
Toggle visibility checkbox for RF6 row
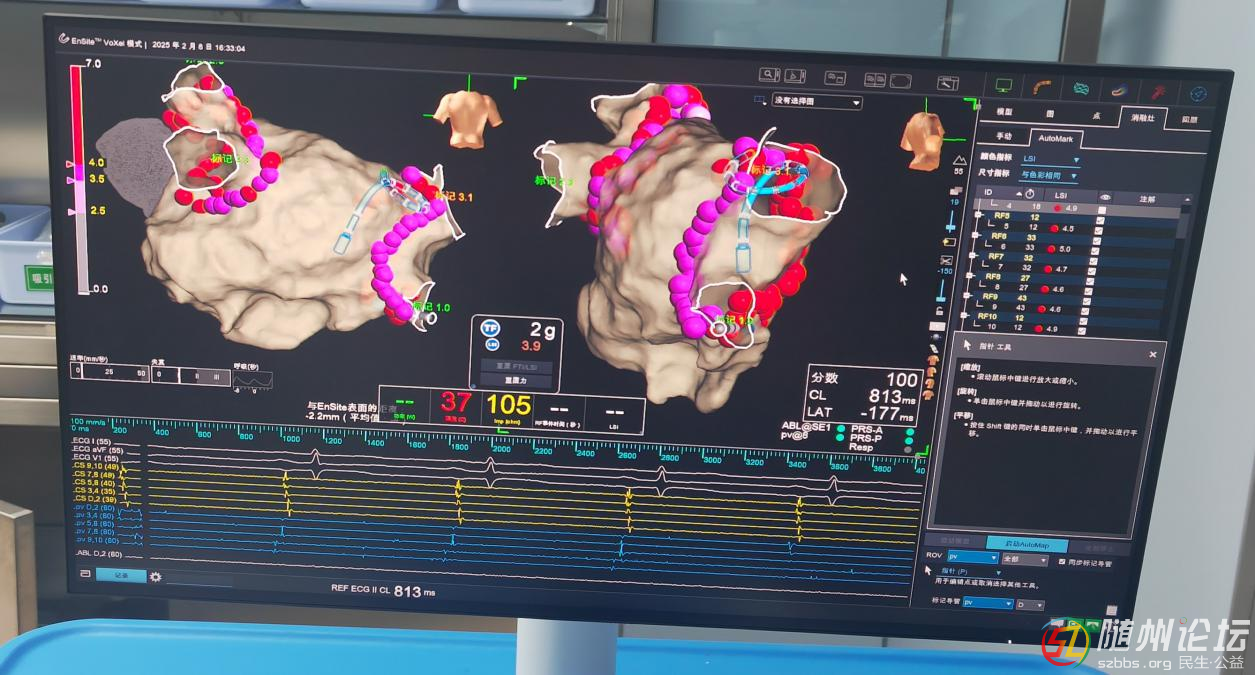pyautogui.click(x=1096, y=240)
